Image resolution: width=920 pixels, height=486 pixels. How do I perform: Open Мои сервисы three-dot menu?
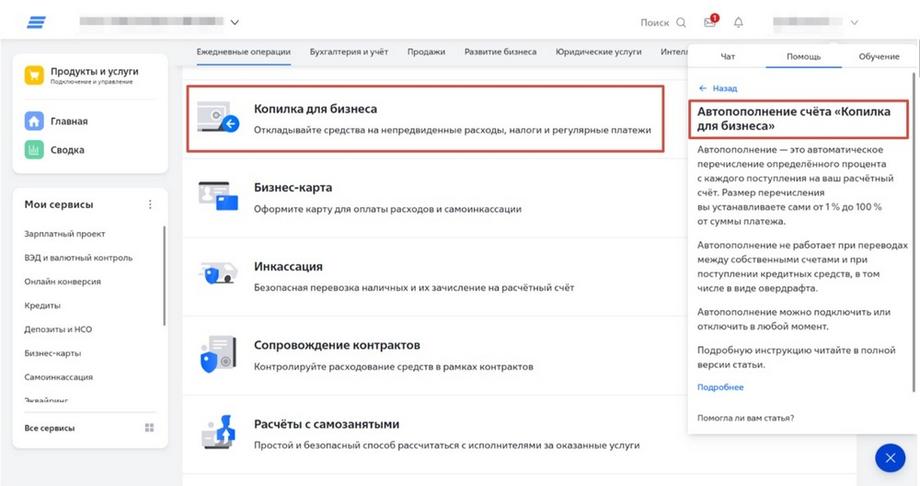point(151,204)
